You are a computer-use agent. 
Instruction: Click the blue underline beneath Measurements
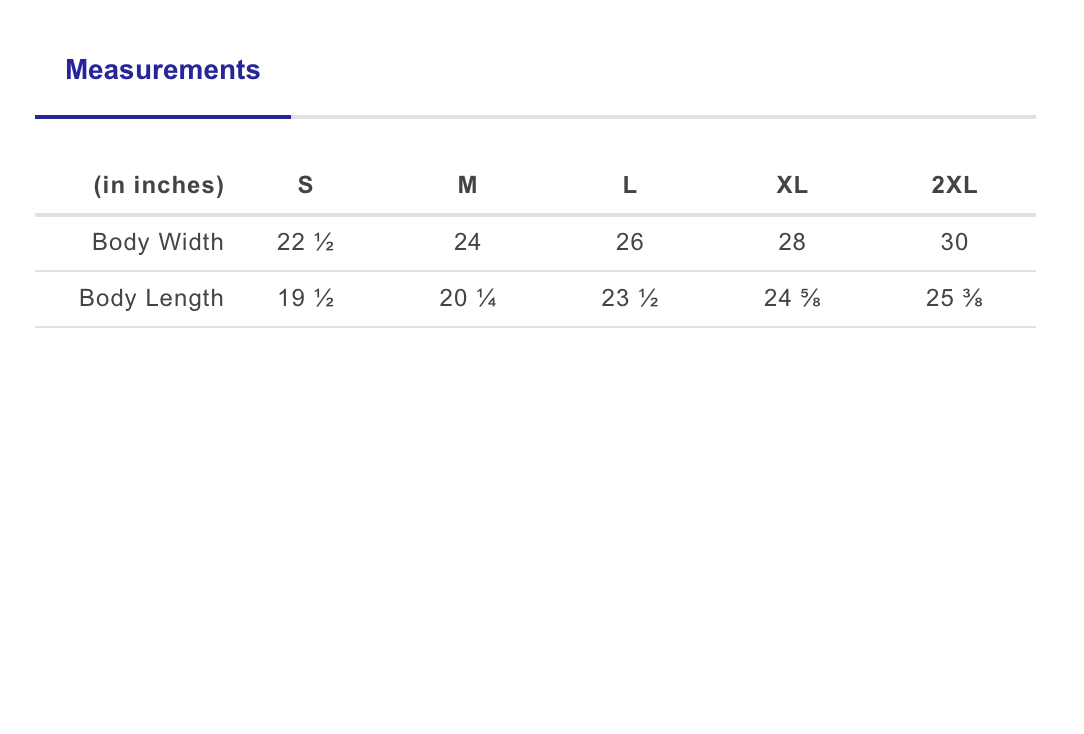(163, 117)
